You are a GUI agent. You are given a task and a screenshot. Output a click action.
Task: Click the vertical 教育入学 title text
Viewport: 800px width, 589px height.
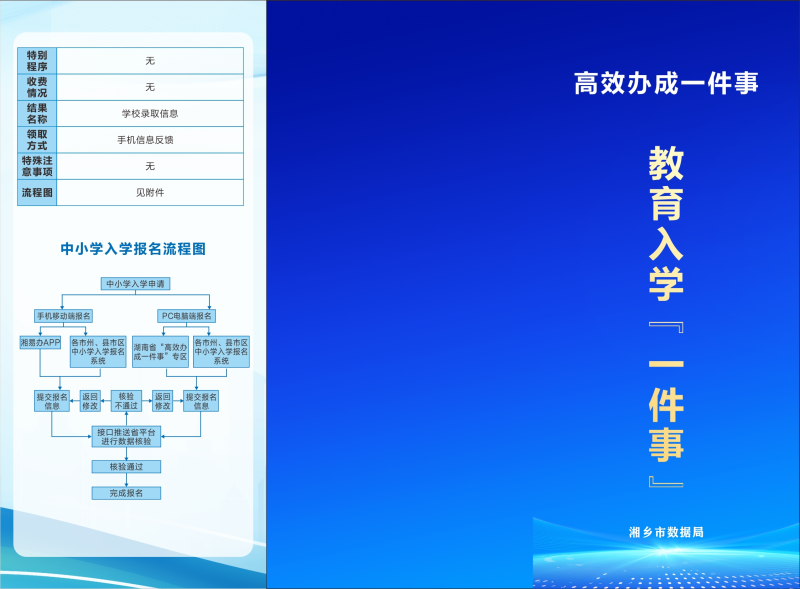(666, 225)
